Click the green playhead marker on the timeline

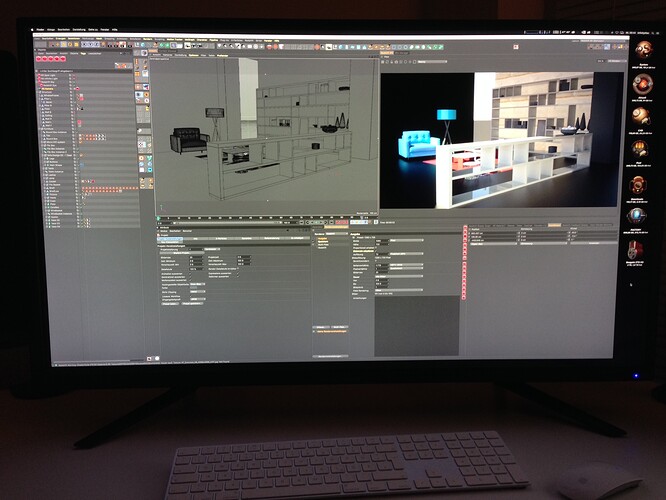click(158, 218)
